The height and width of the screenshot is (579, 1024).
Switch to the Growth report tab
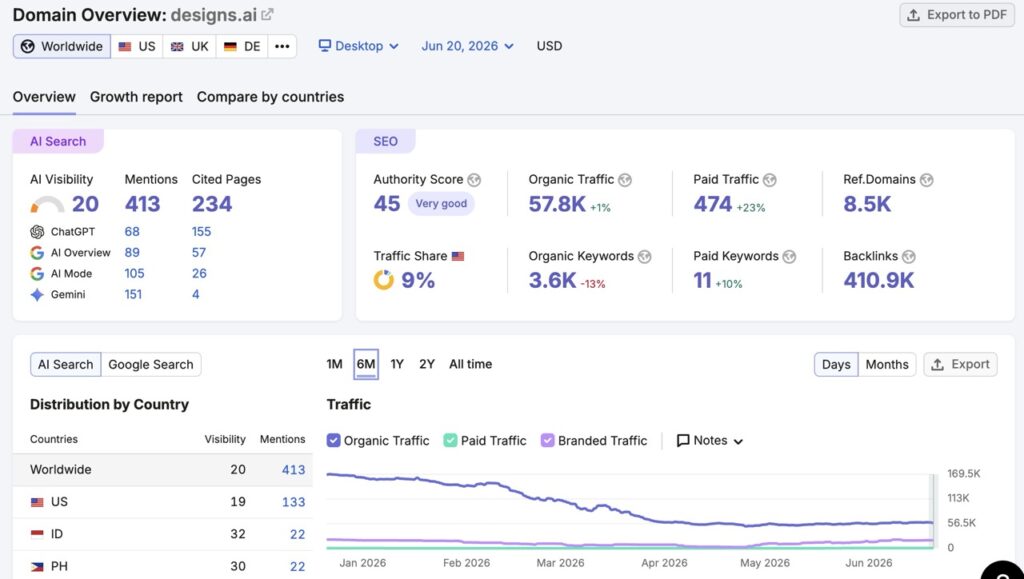coord(136,97)
